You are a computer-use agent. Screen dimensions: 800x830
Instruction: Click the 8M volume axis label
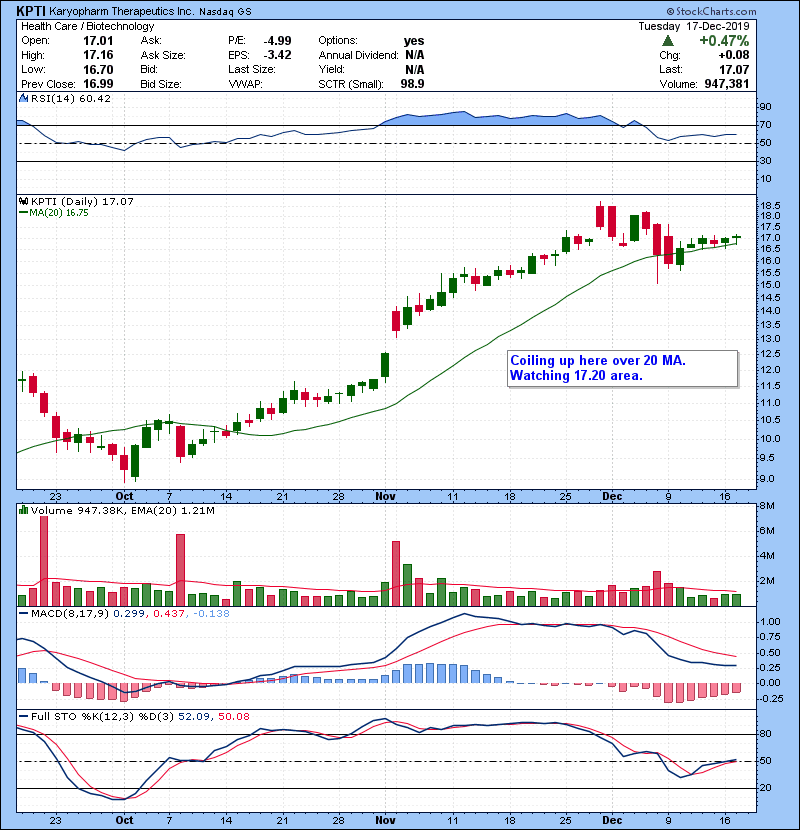tap(768, 506)
